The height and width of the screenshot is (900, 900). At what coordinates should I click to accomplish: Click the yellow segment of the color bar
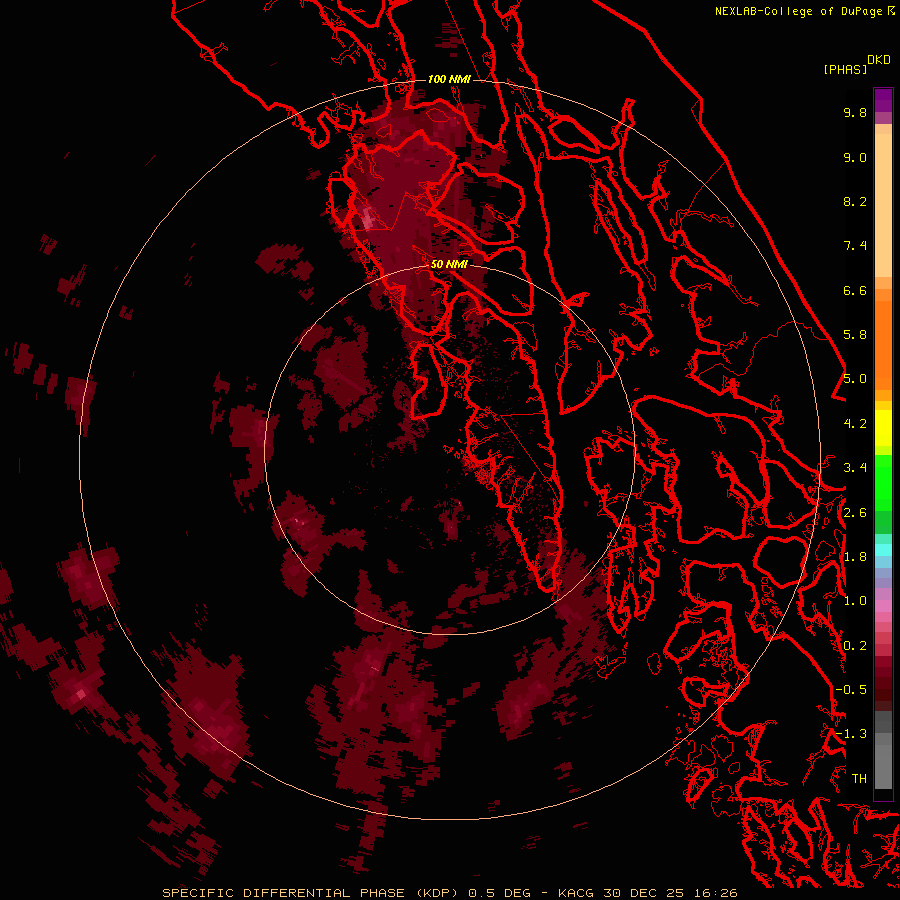click(x=883, y=428)
